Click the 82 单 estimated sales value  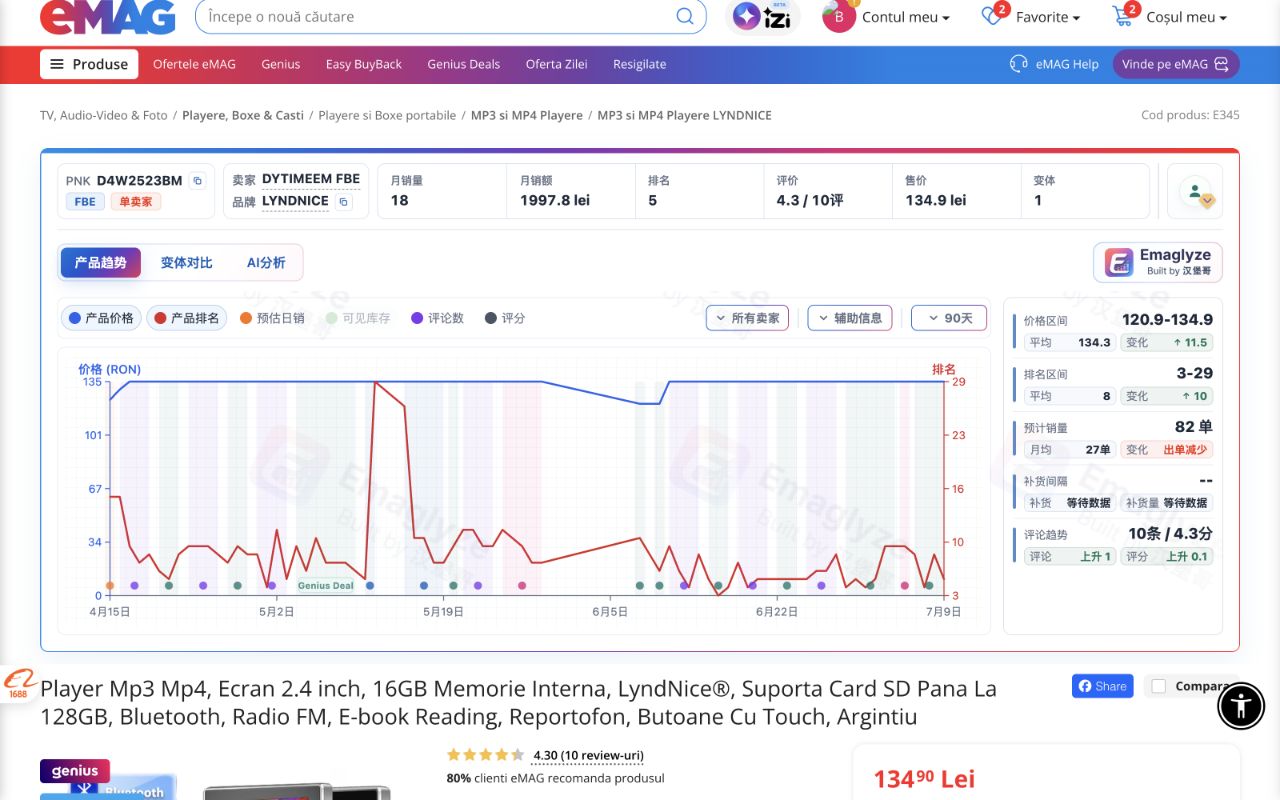tap(1194, 427)
